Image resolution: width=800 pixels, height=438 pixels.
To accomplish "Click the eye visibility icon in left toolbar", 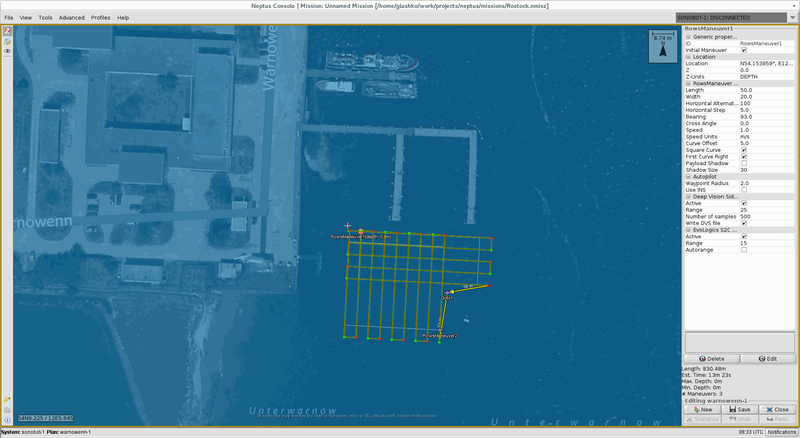I will point(7,50).
